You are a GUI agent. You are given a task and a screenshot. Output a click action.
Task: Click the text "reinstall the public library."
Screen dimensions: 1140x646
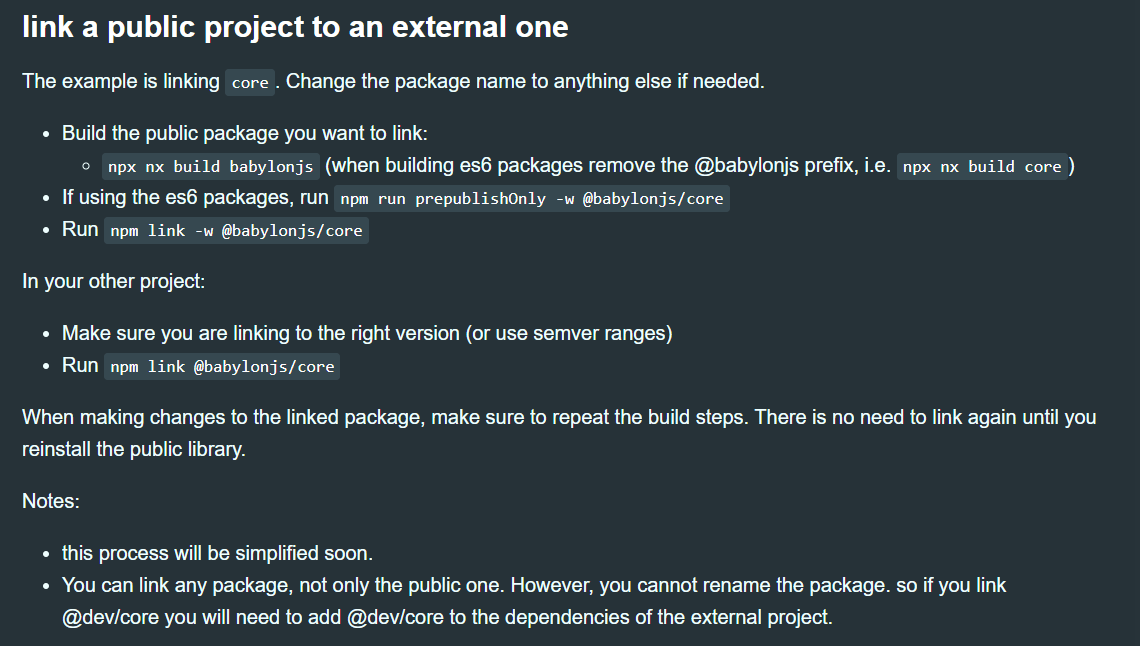coord(134,450)
